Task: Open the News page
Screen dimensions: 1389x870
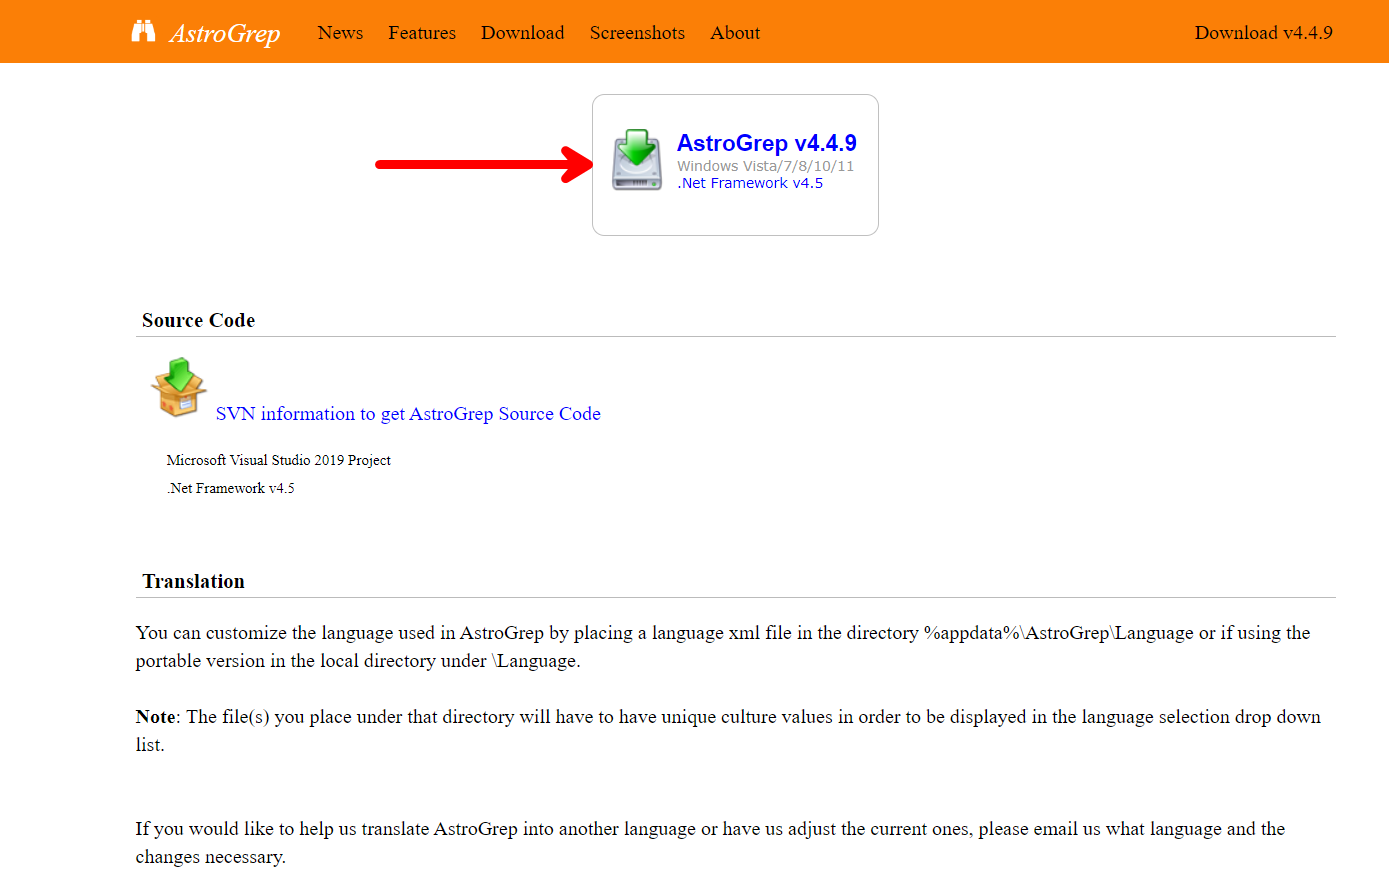Action: tap(340, 33)
